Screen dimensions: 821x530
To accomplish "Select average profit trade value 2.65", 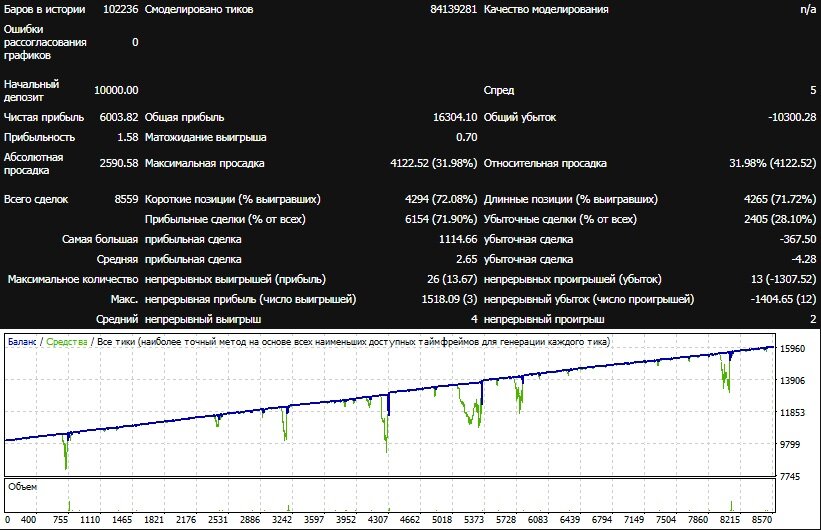I will [467, 259].
